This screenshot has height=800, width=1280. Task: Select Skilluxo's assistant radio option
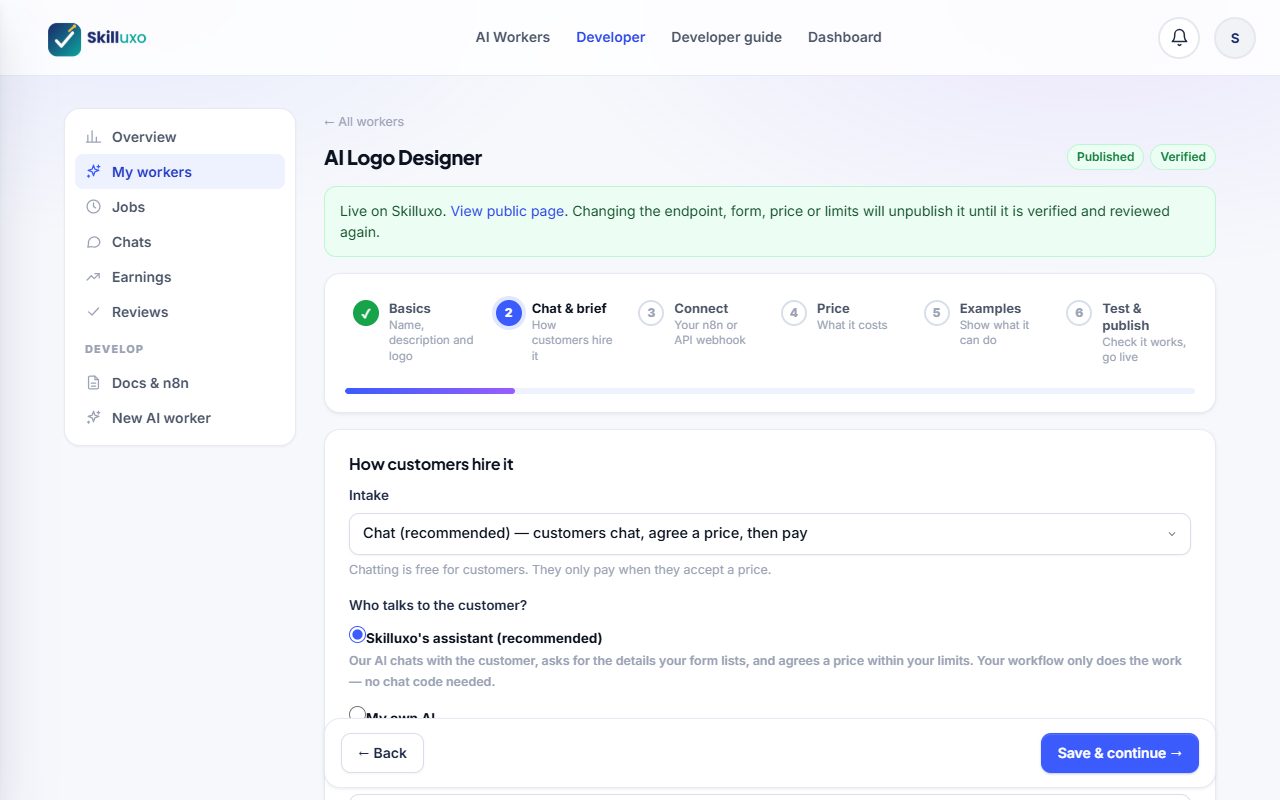pyautogui.click(x=357, y=635)
